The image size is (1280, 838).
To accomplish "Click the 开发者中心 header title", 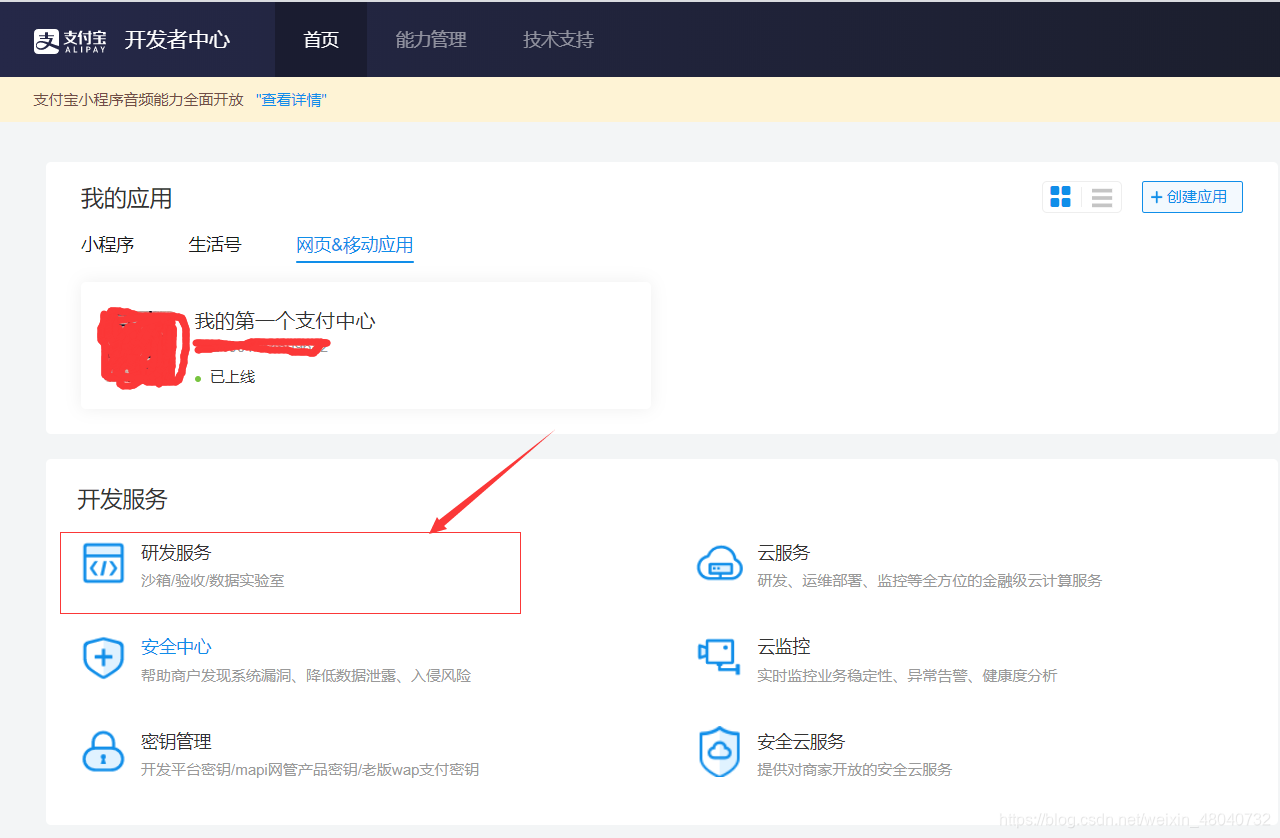I will click(x=177, y=40).
